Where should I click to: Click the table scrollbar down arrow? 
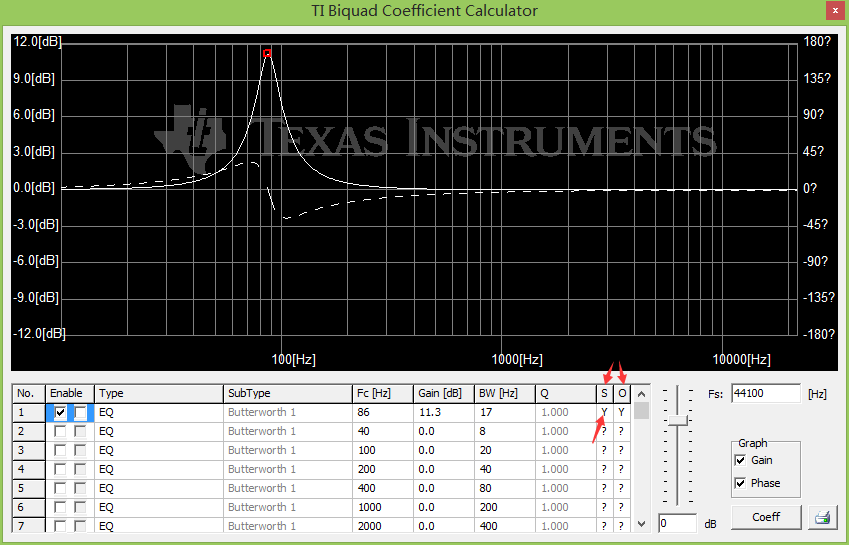(641, 523)
